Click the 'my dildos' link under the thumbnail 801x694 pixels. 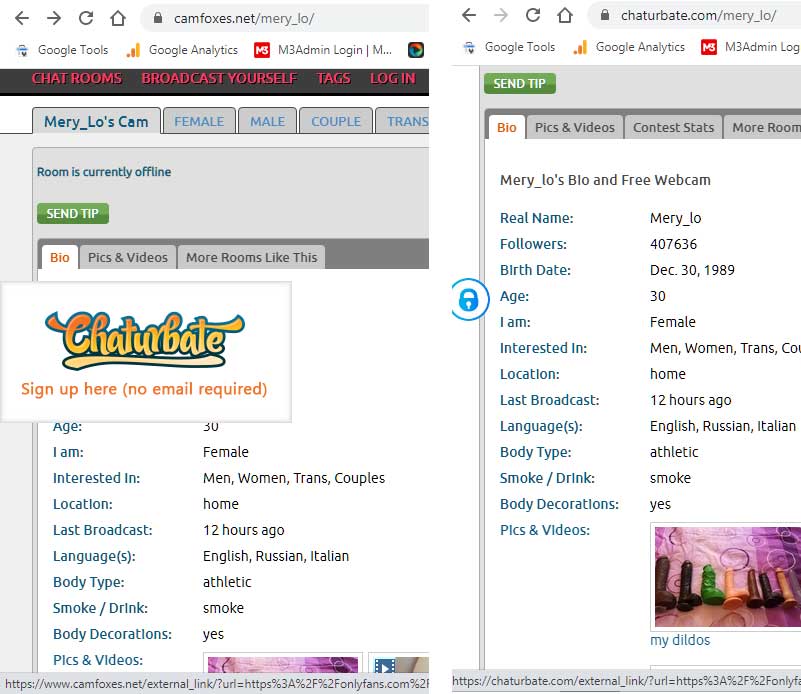pos(680,640)
